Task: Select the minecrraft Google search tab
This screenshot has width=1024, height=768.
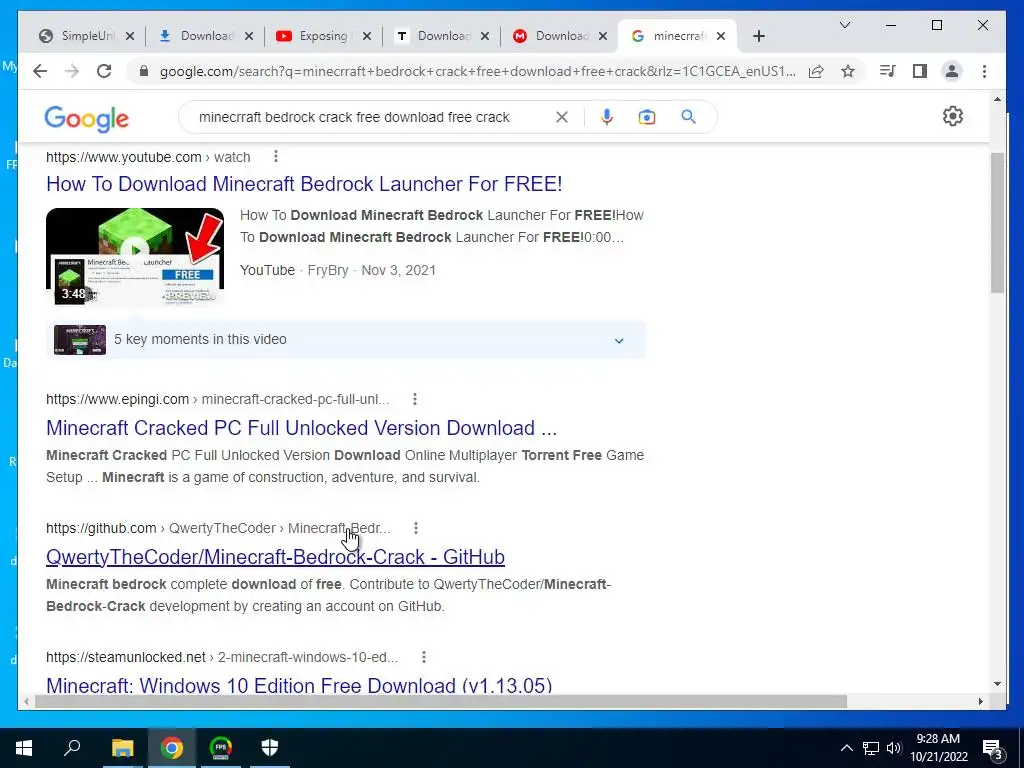Action: pos(677,36)
